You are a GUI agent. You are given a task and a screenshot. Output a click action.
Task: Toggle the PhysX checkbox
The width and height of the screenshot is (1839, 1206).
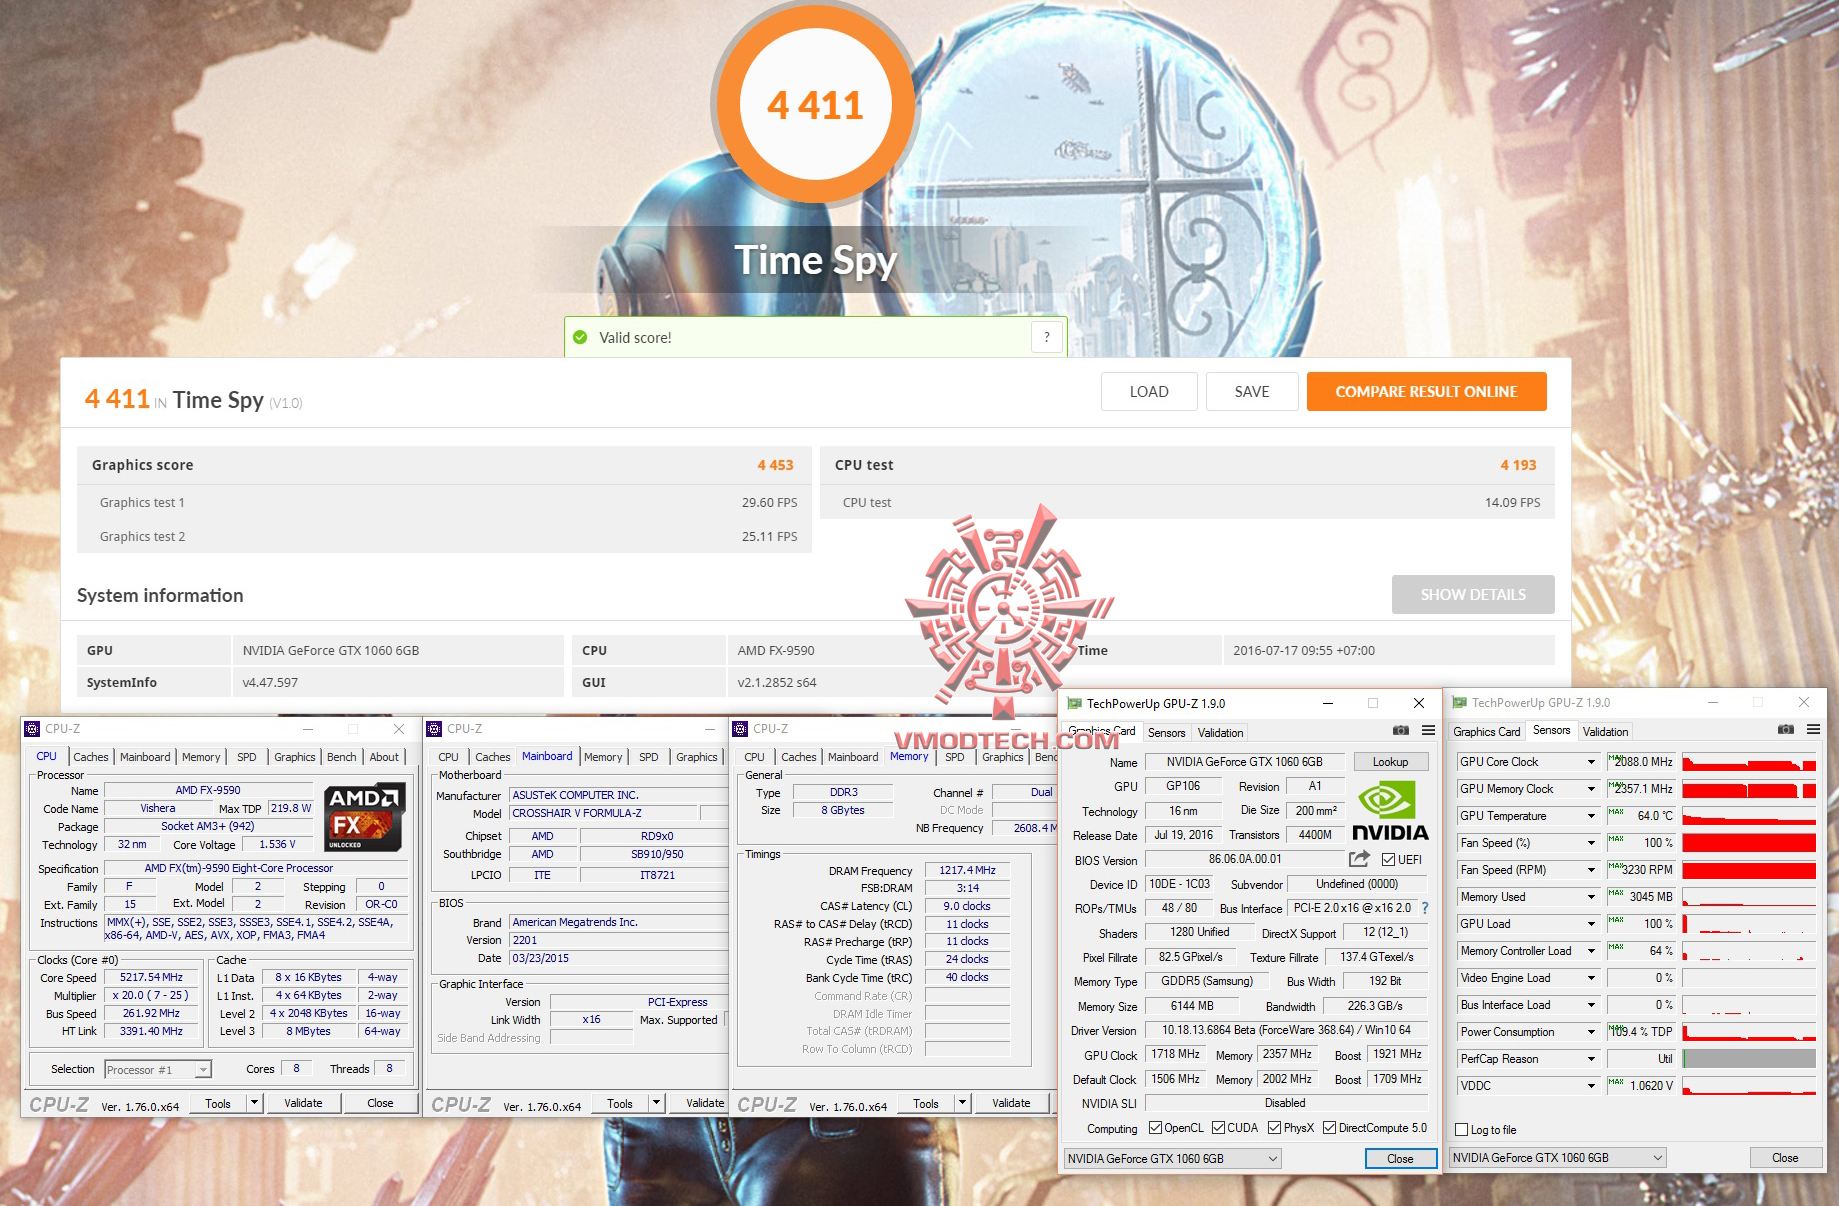1275,1128
